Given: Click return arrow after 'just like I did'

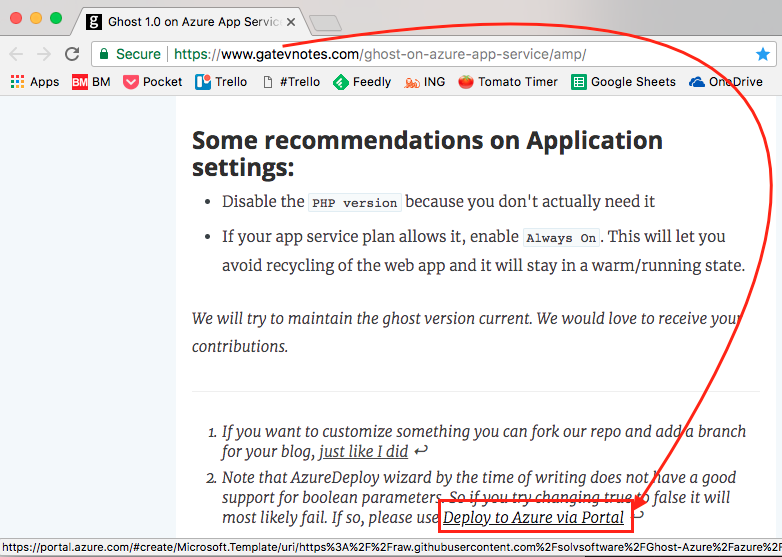Looking at the screenshot, I should tap(421, 451).
